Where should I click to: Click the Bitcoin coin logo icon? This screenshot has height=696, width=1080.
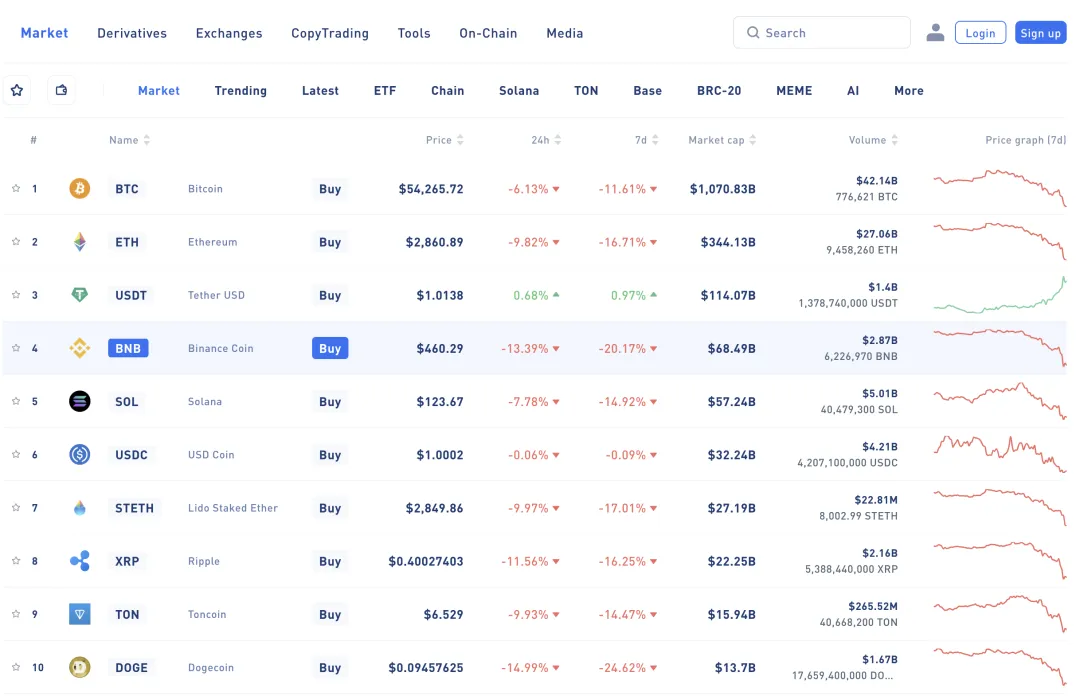coord(80,188)
